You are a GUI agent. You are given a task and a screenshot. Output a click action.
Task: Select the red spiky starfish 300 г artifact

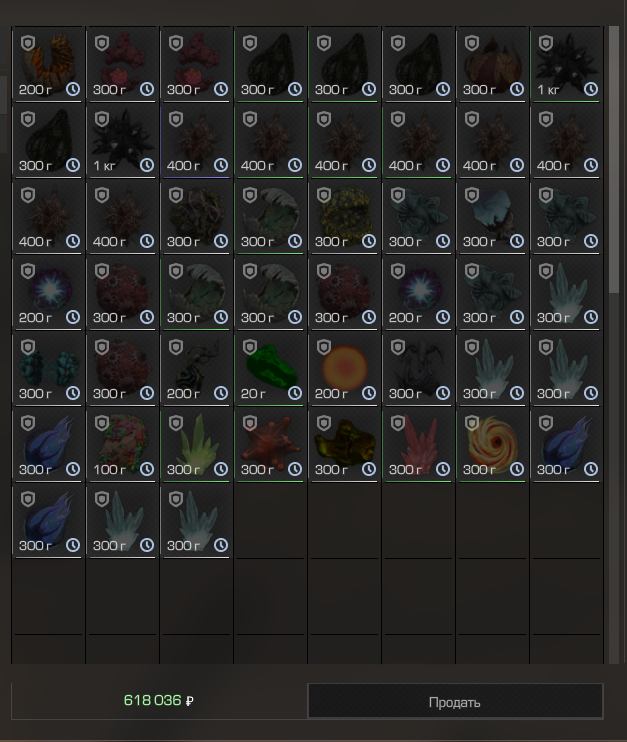(270, 445)
